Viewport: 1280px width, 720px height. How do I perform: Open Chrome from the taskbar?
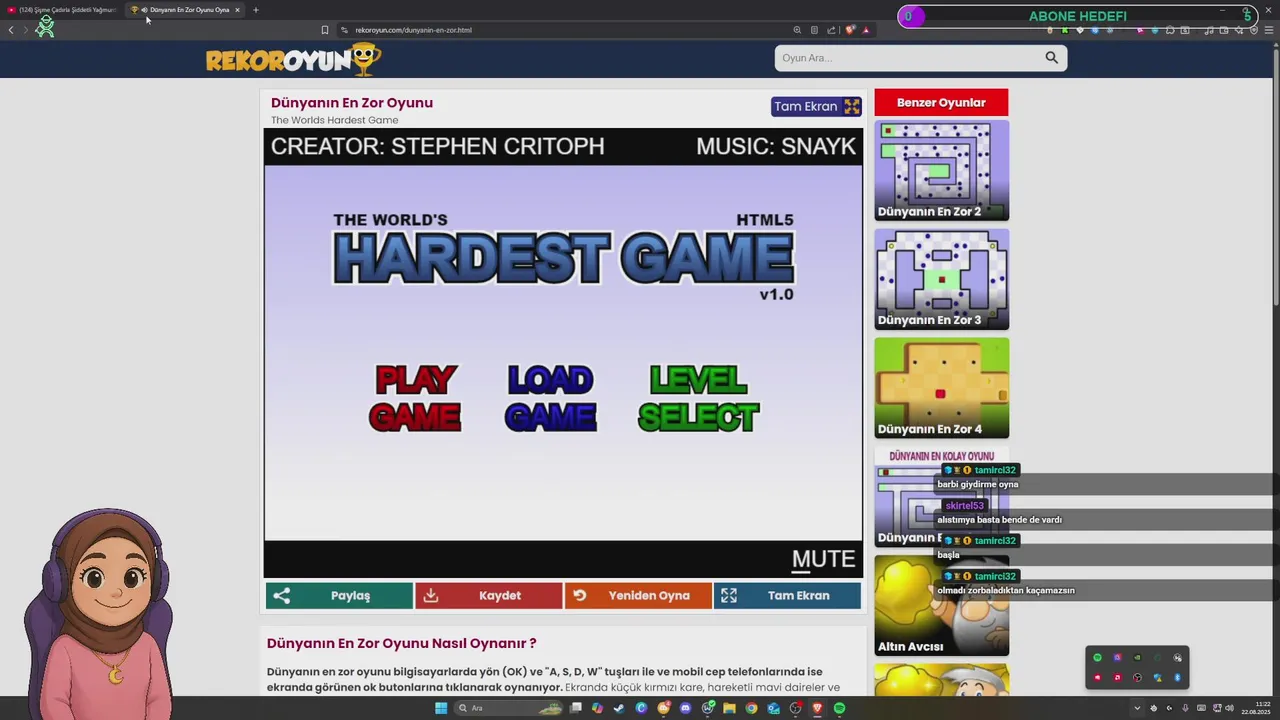click(x=751, y=708)
